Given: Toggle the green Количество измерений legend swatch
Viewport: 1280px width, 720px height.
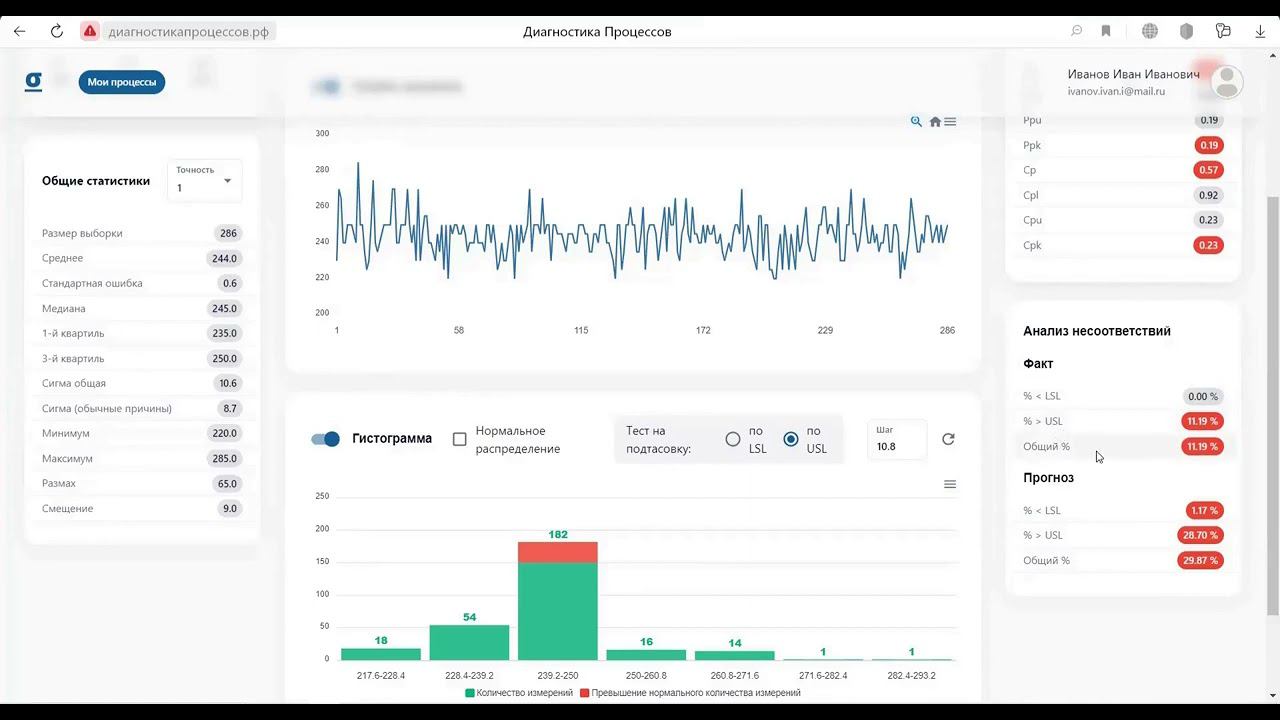Looking at the screenshot, I should click(470, 693).
